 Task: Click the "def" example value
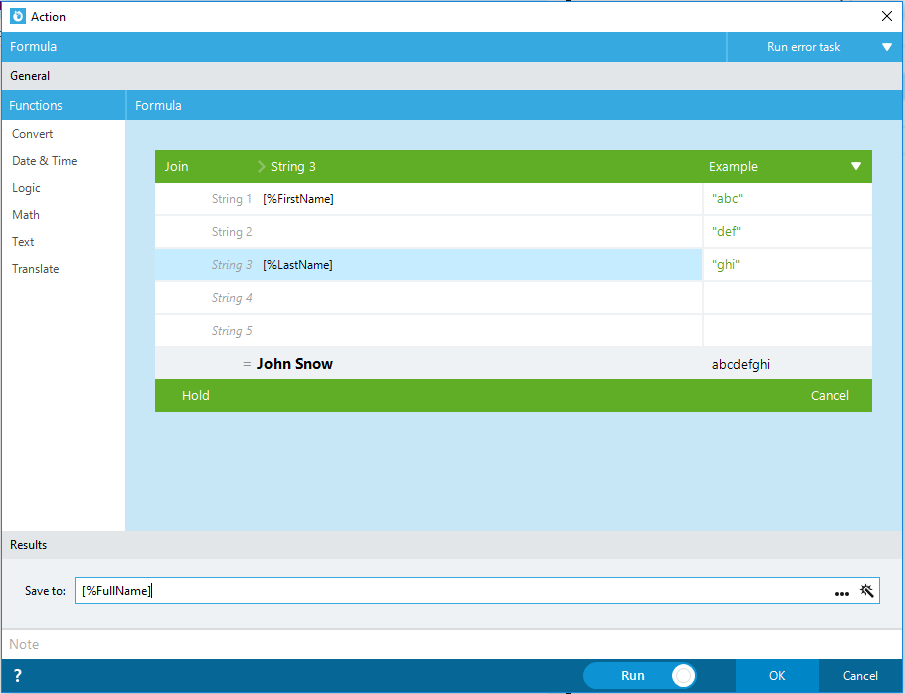726,232
